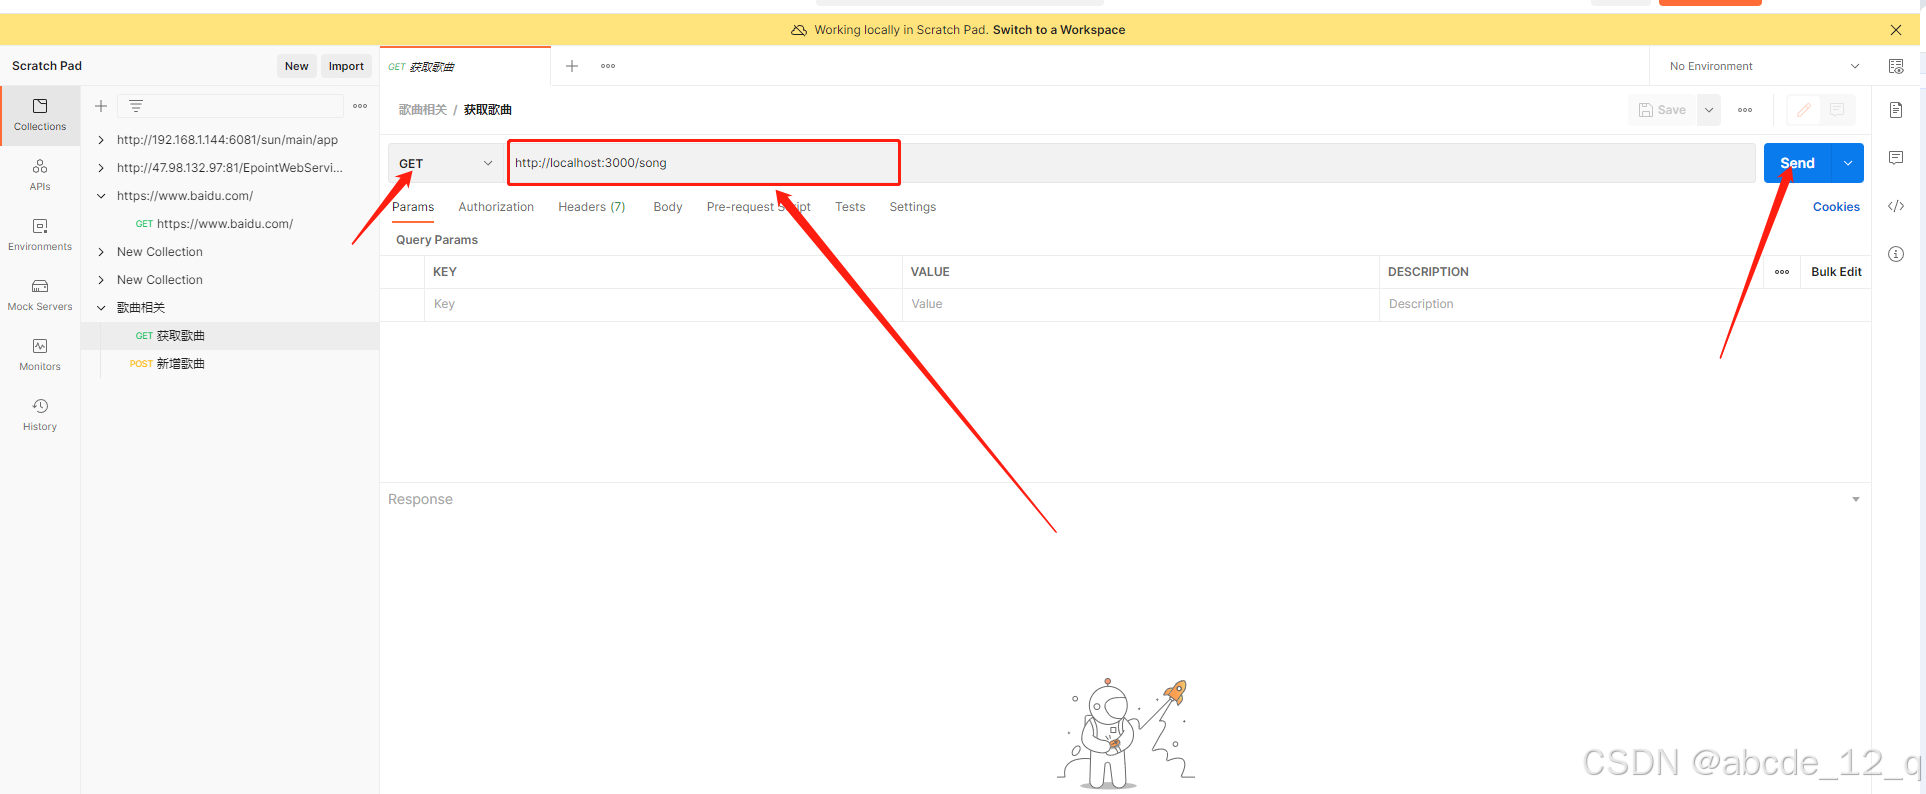The height and width of the screenshot is (794, 1926).
Task: Open the APIs sidebar panel
Action: 40,175
